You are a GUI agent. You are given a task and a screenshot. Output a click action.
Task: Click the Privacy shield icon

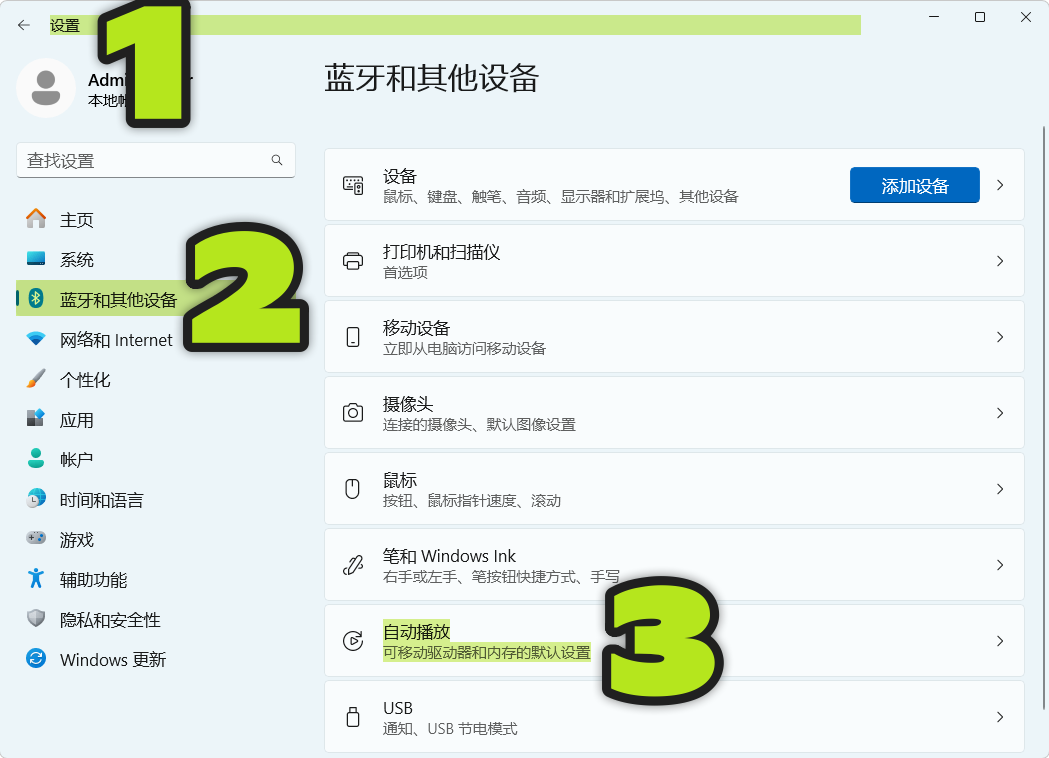36,619
